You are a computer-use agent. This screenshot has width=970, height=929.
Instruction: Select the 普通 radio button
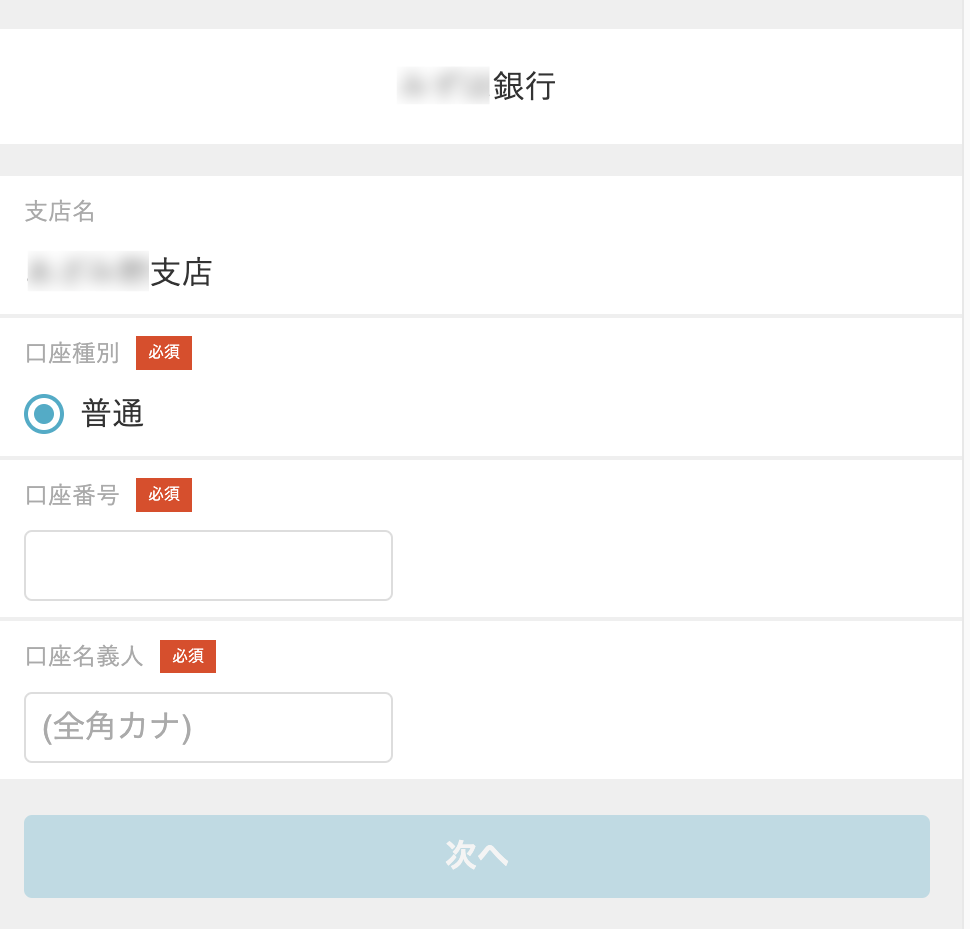tap(44, 414)
